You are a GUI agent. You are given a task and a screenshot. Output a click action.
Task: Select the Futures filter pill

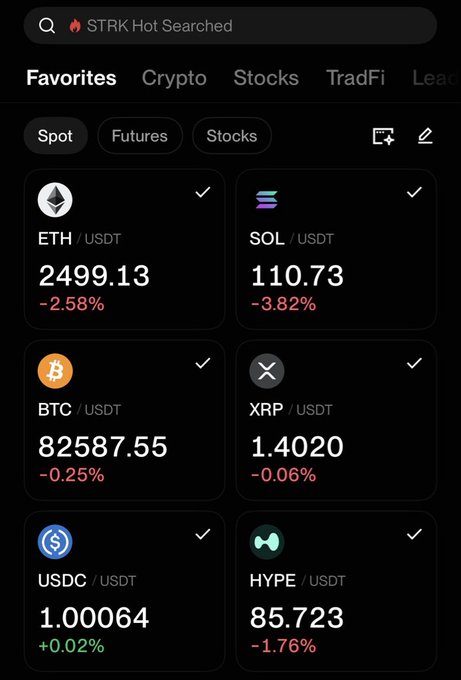click(x=140, y=136)
